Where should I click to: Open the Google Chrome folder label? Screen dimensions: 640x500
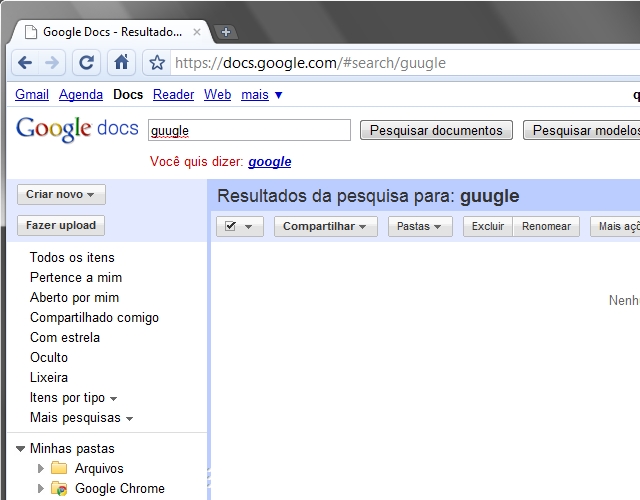(120, 488)
